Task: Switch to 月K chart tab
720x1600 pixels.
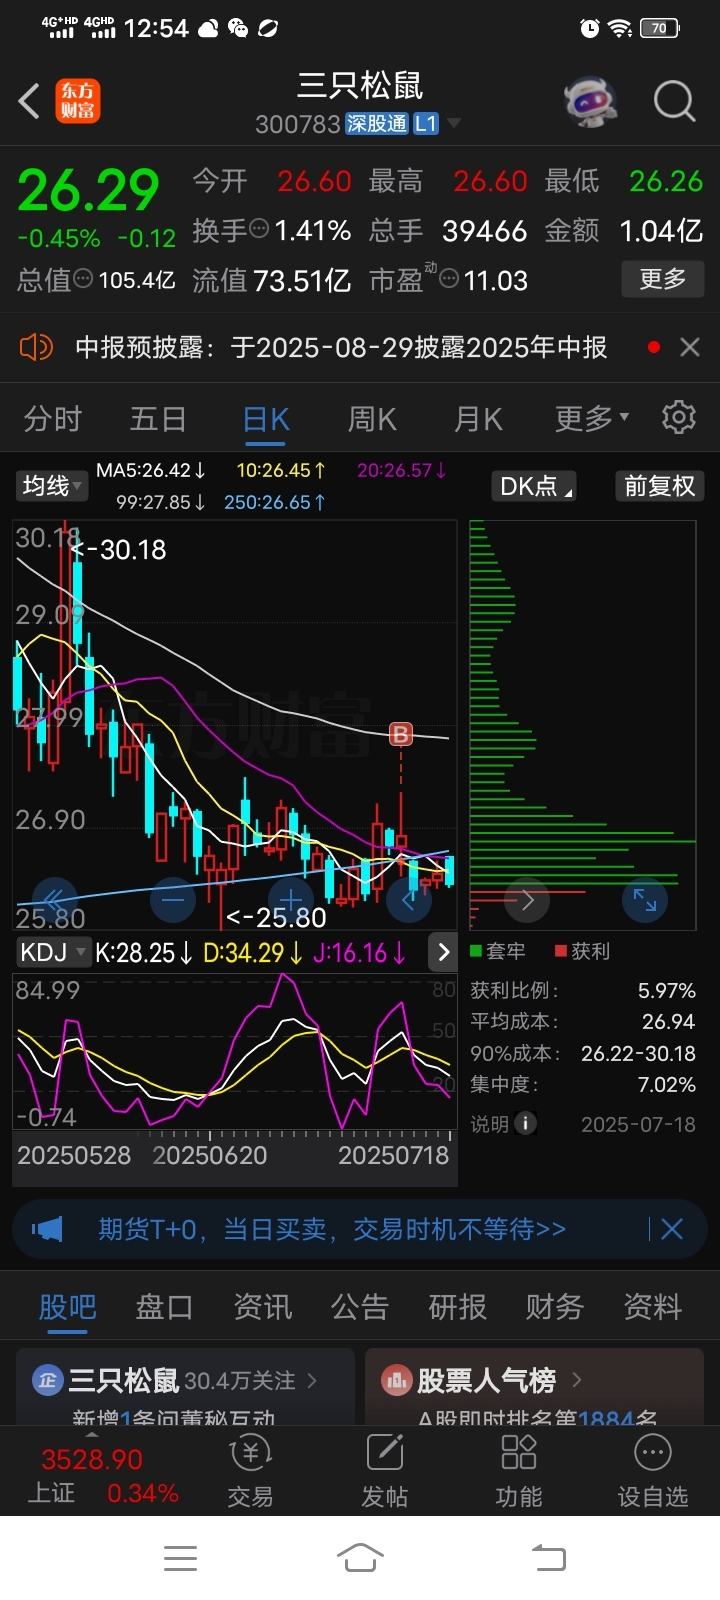Action: (x=478, y=418)
